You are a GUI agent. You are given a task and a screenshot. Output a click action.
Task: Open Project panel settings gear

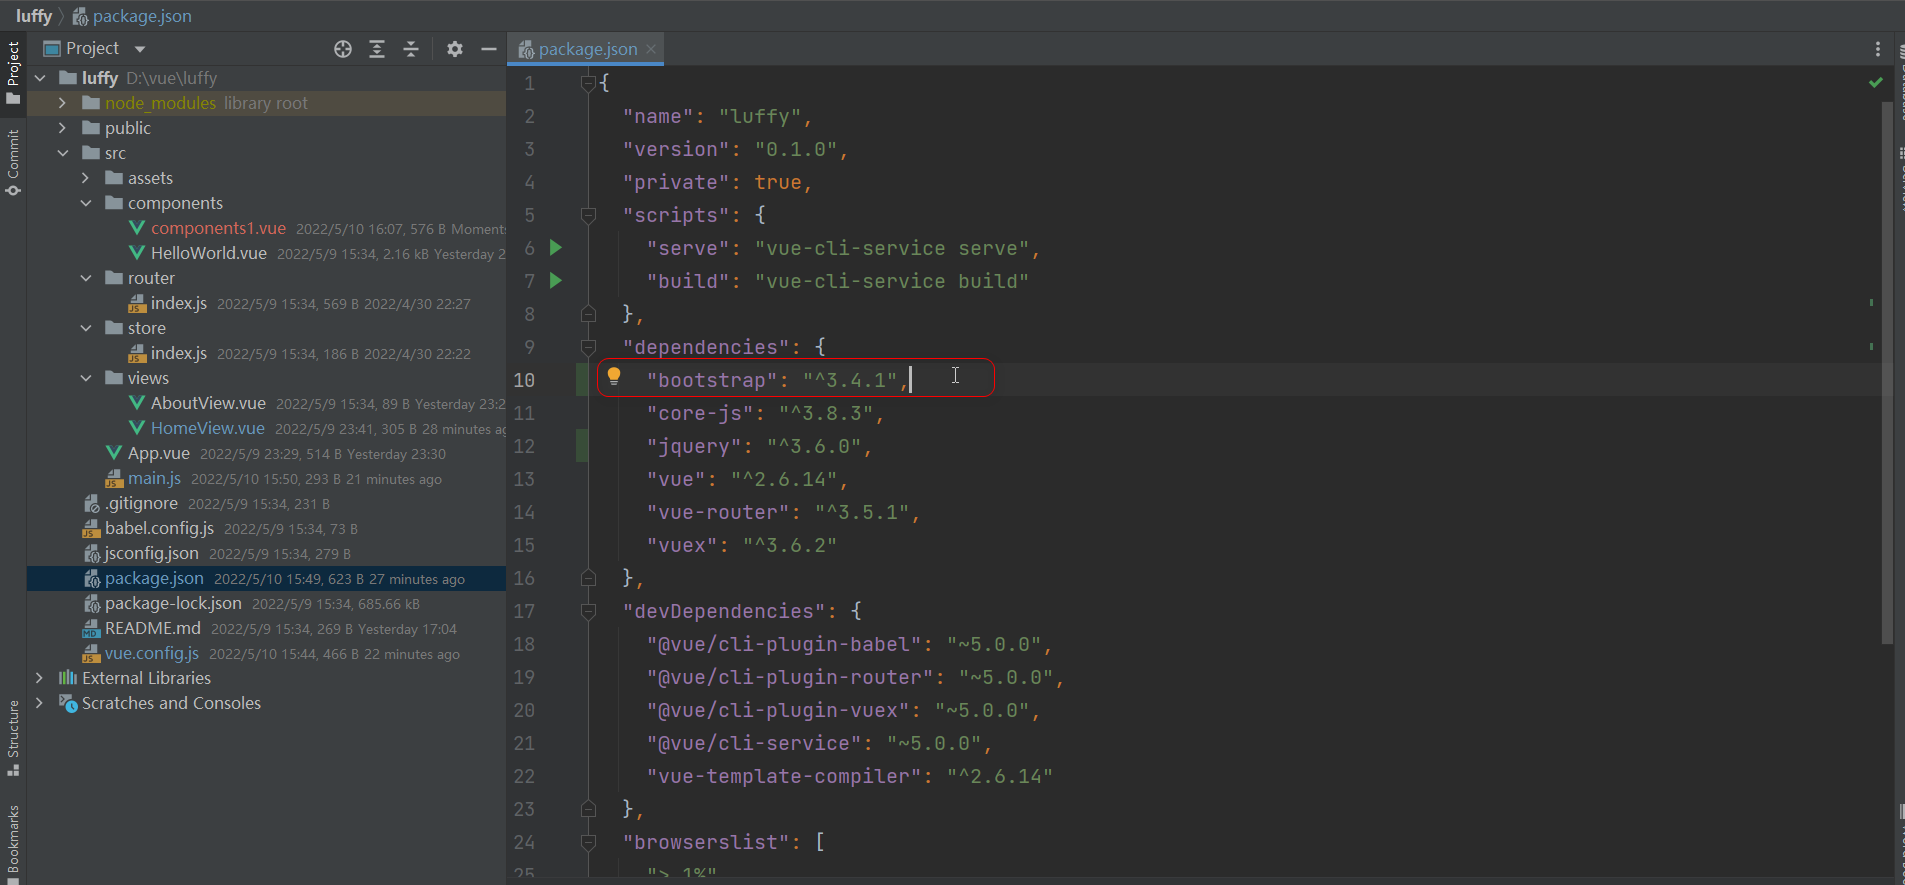pos(455,49)
